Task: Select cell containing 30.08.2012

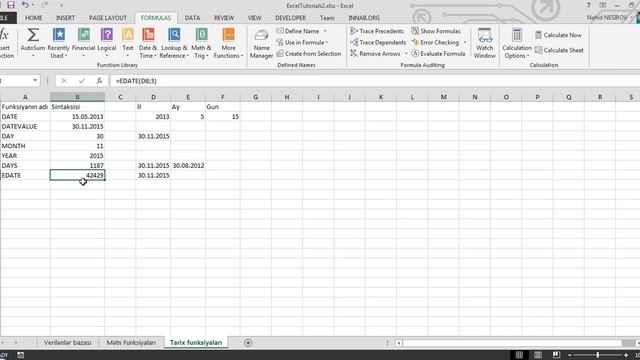Action: click(x=188, y=166)
